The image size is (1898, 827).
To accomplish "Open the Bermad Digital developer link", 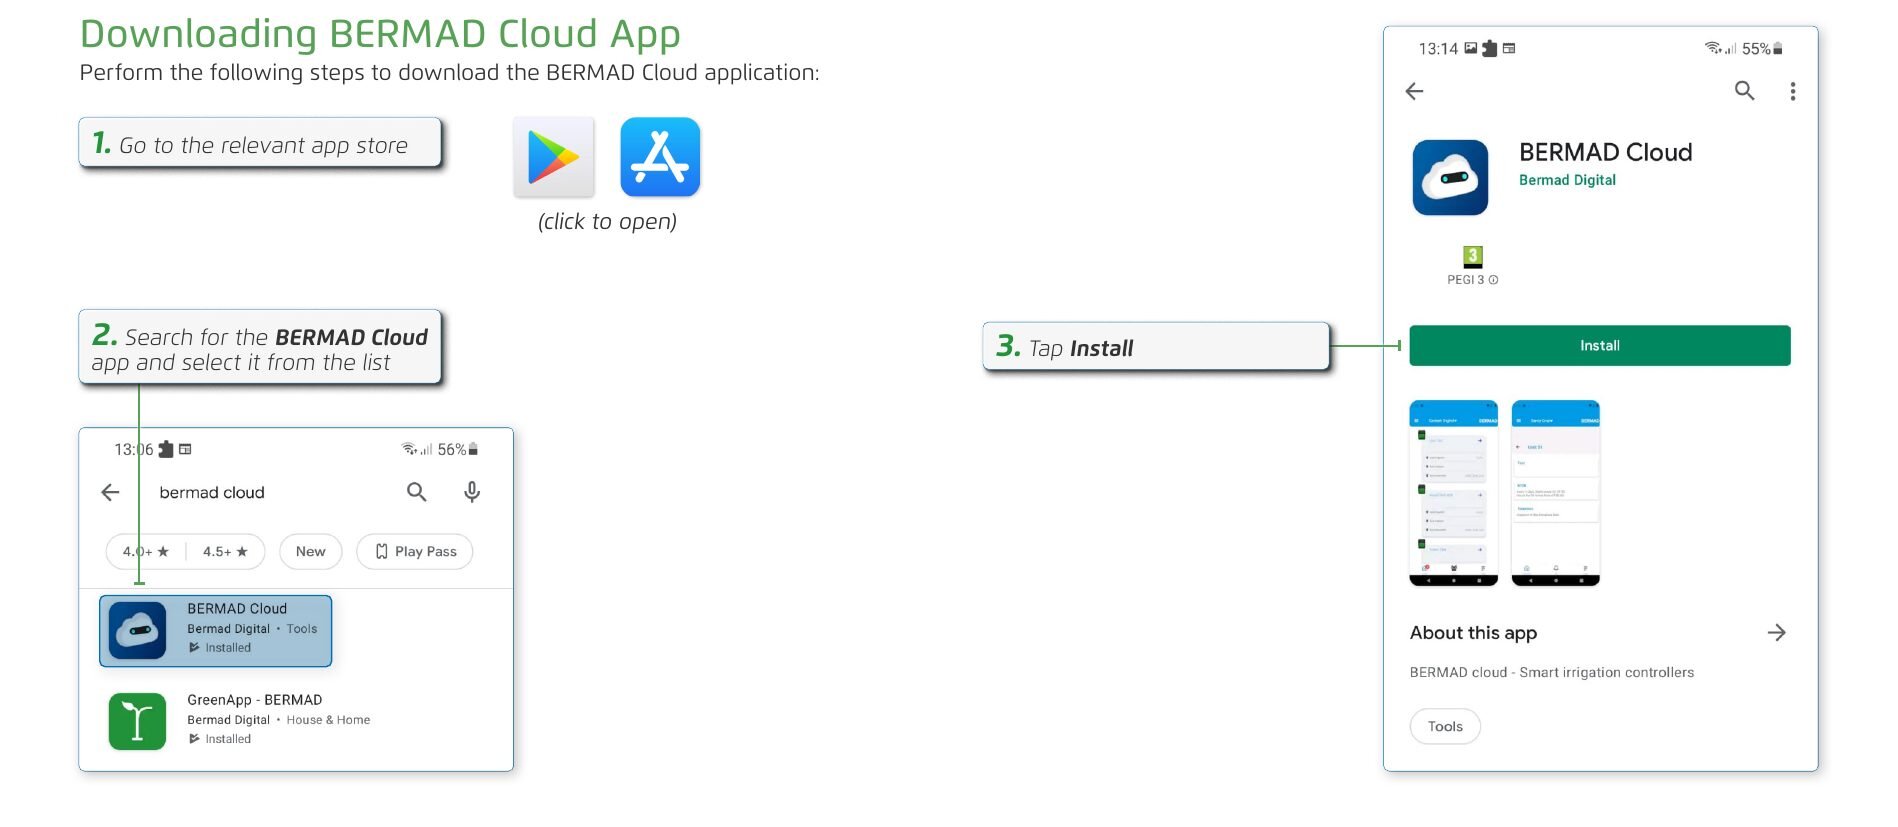I will click(x=1567, y=180).
